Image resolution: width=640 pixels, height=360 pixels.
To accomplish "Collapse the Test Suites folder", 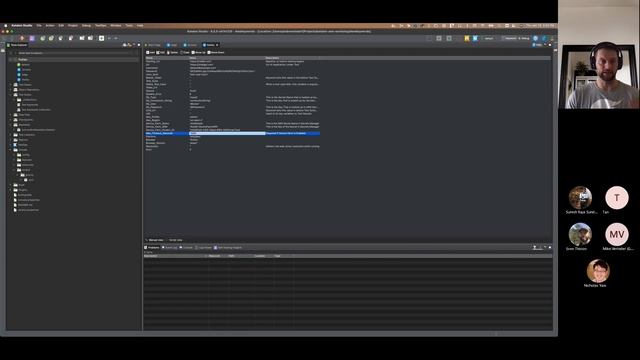I will tap(11, 95).
